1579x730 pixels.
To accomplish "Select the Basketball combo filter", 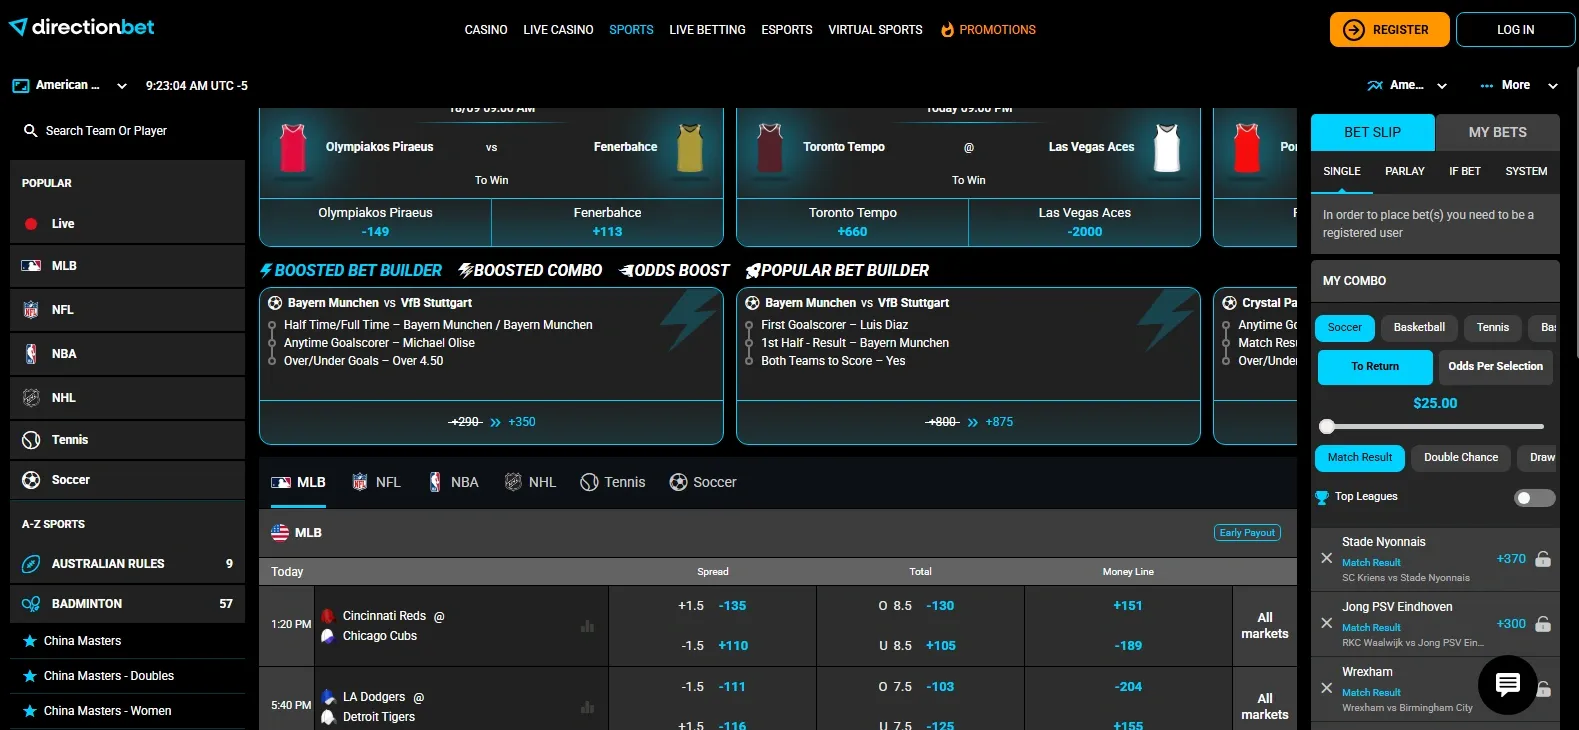I will (1419, 328).
